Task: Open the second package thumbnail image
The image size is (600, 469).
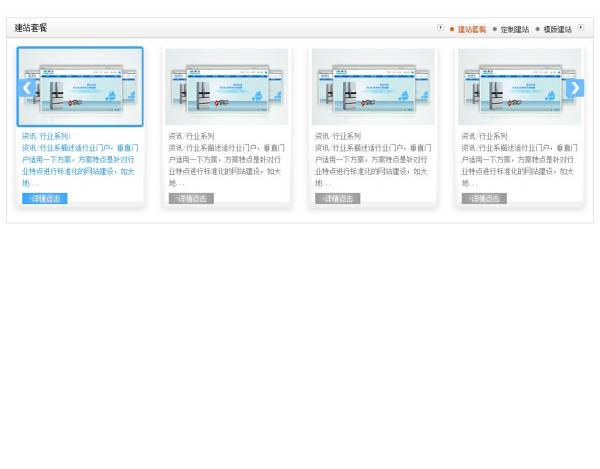Action: point(226,87)
